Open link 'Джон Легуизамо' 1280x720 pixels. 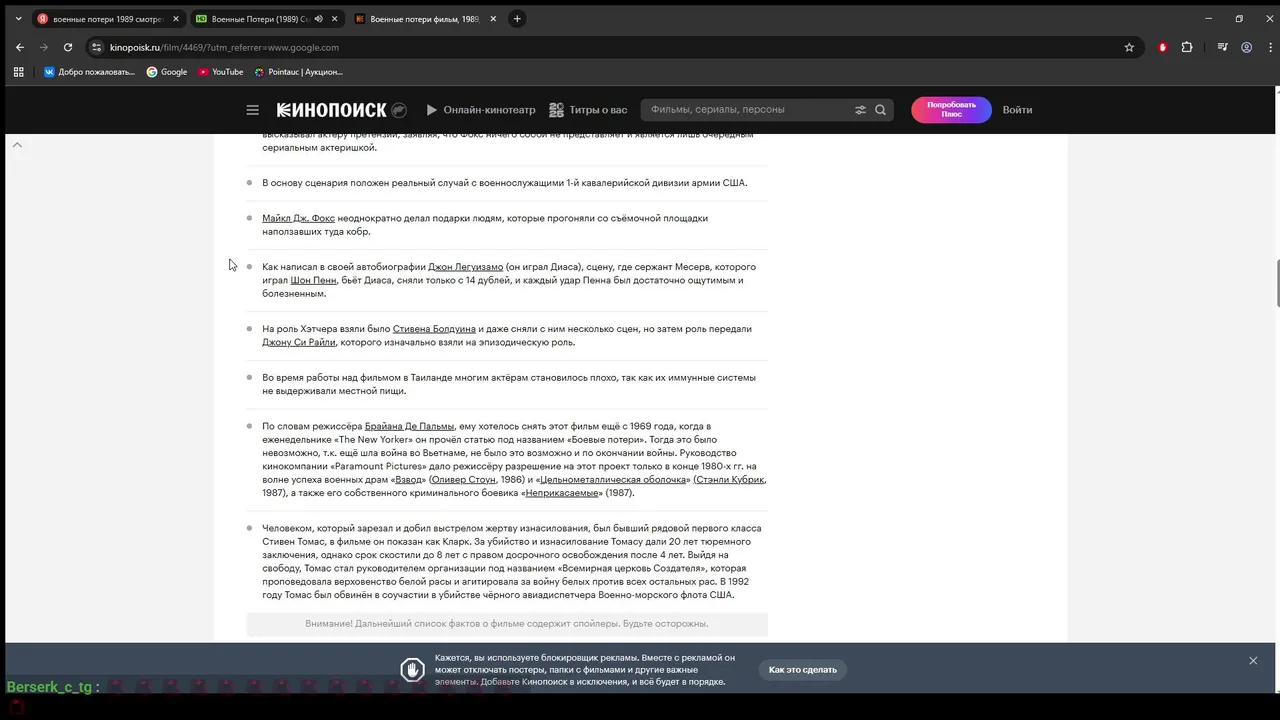(x=465, y=267)
